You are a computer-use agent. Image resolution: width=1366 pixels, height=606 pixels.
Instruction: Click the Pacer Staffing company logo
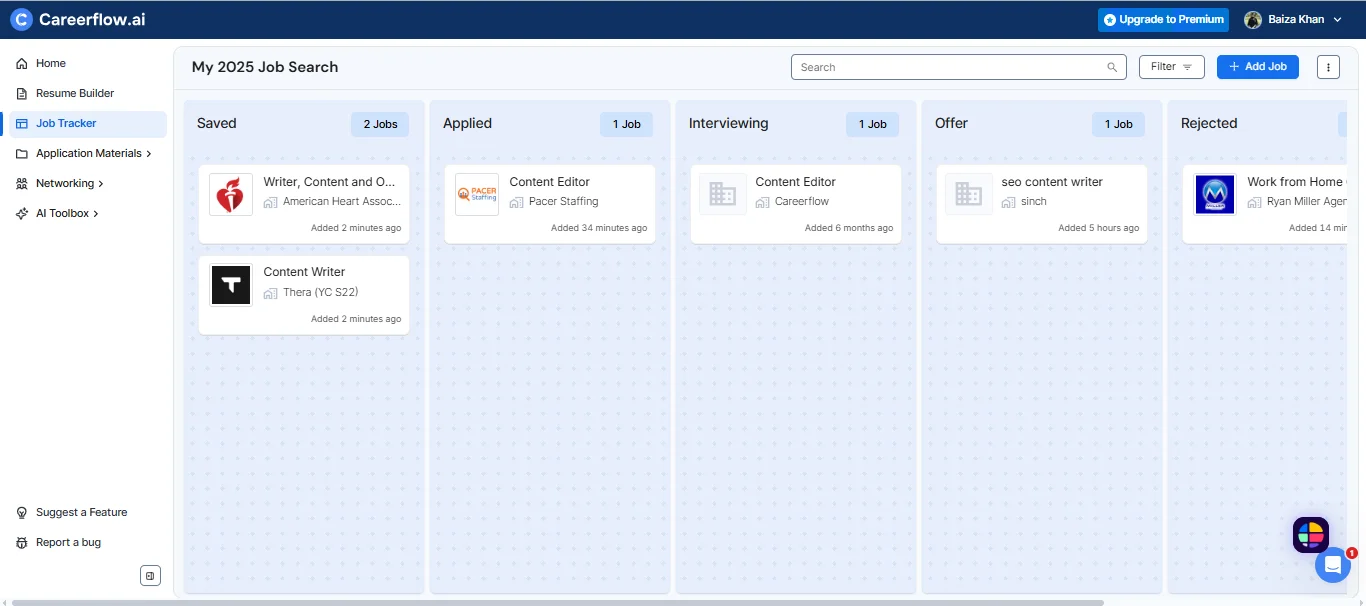[x=477, y=194]
